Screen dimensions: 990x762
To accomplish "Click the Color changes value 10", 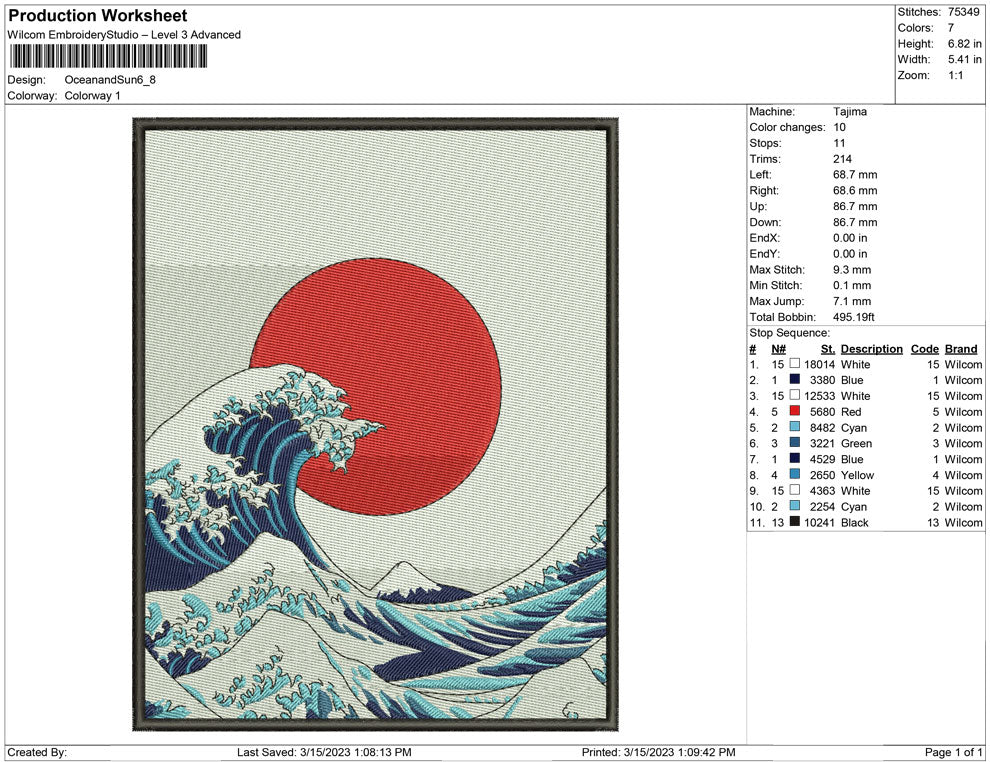I will click(839, 128).
